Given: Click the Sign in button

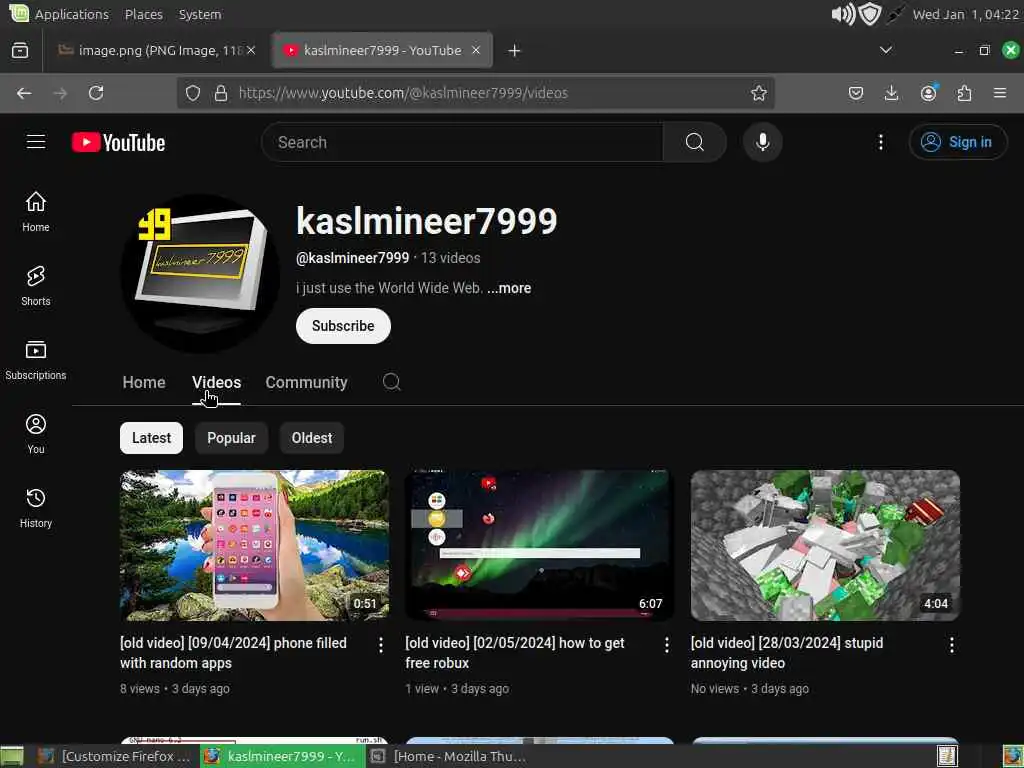Looking at the screenshot, I should (957, 142).
